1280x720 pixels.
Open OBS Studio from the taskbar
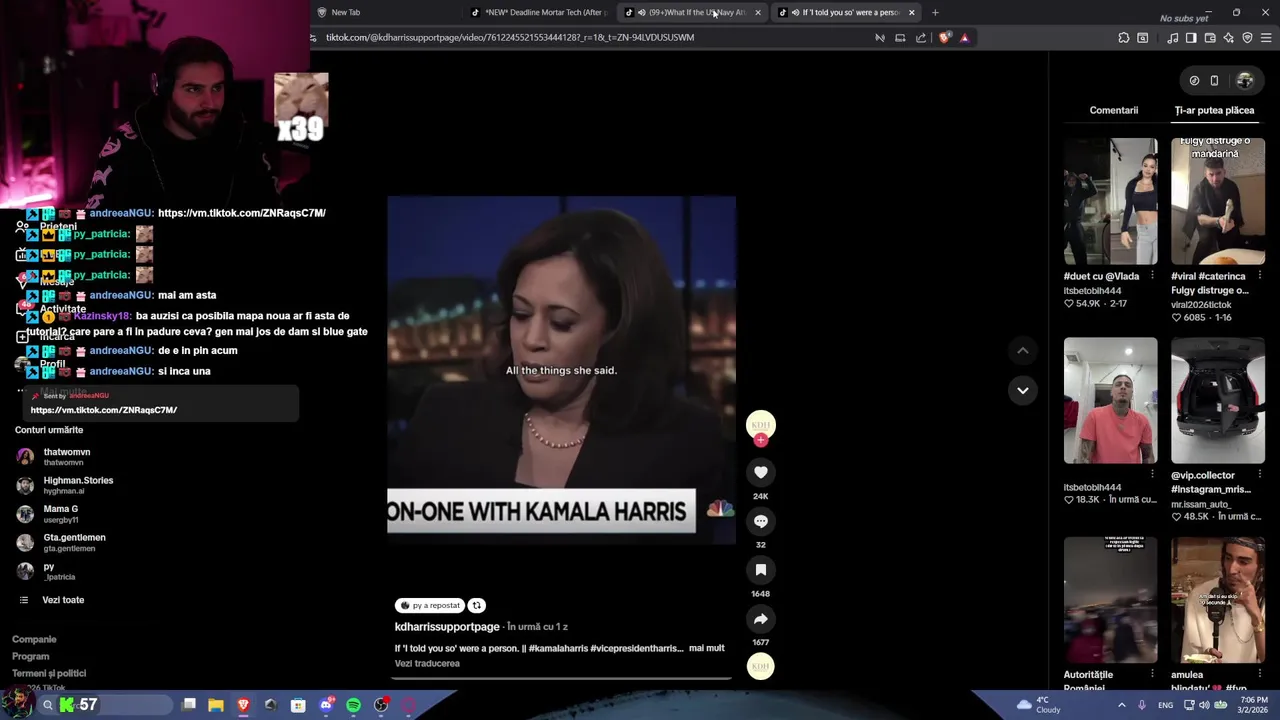(x=381, y=705)
